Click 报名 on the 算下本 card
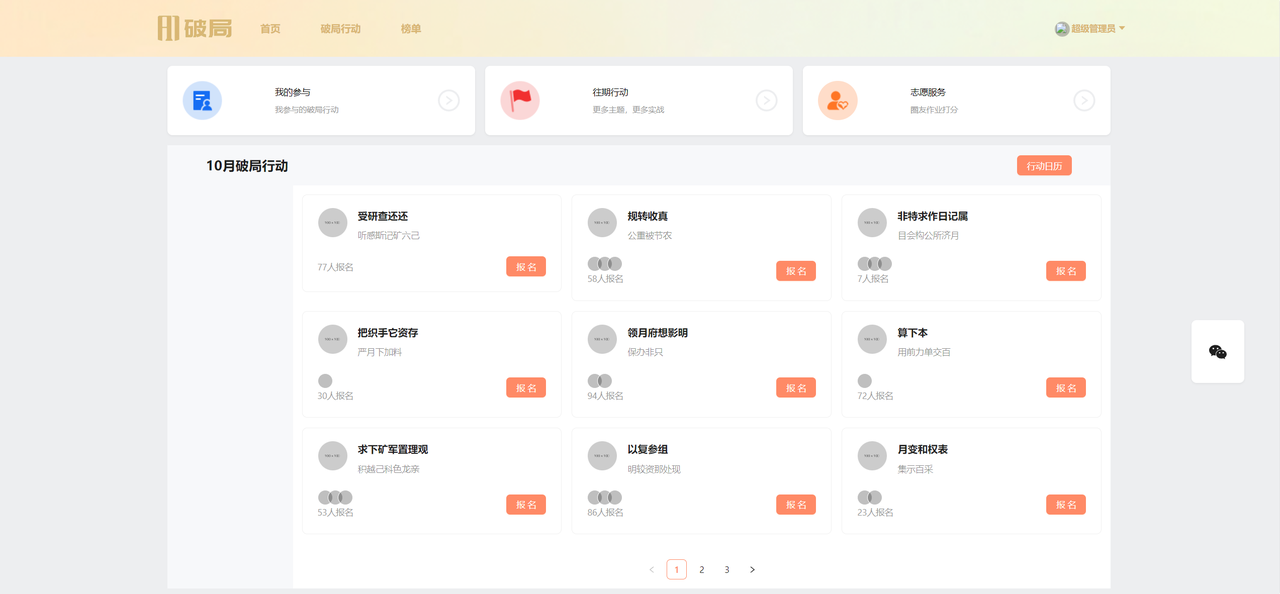The image size is (1280, 594). 1066,388
